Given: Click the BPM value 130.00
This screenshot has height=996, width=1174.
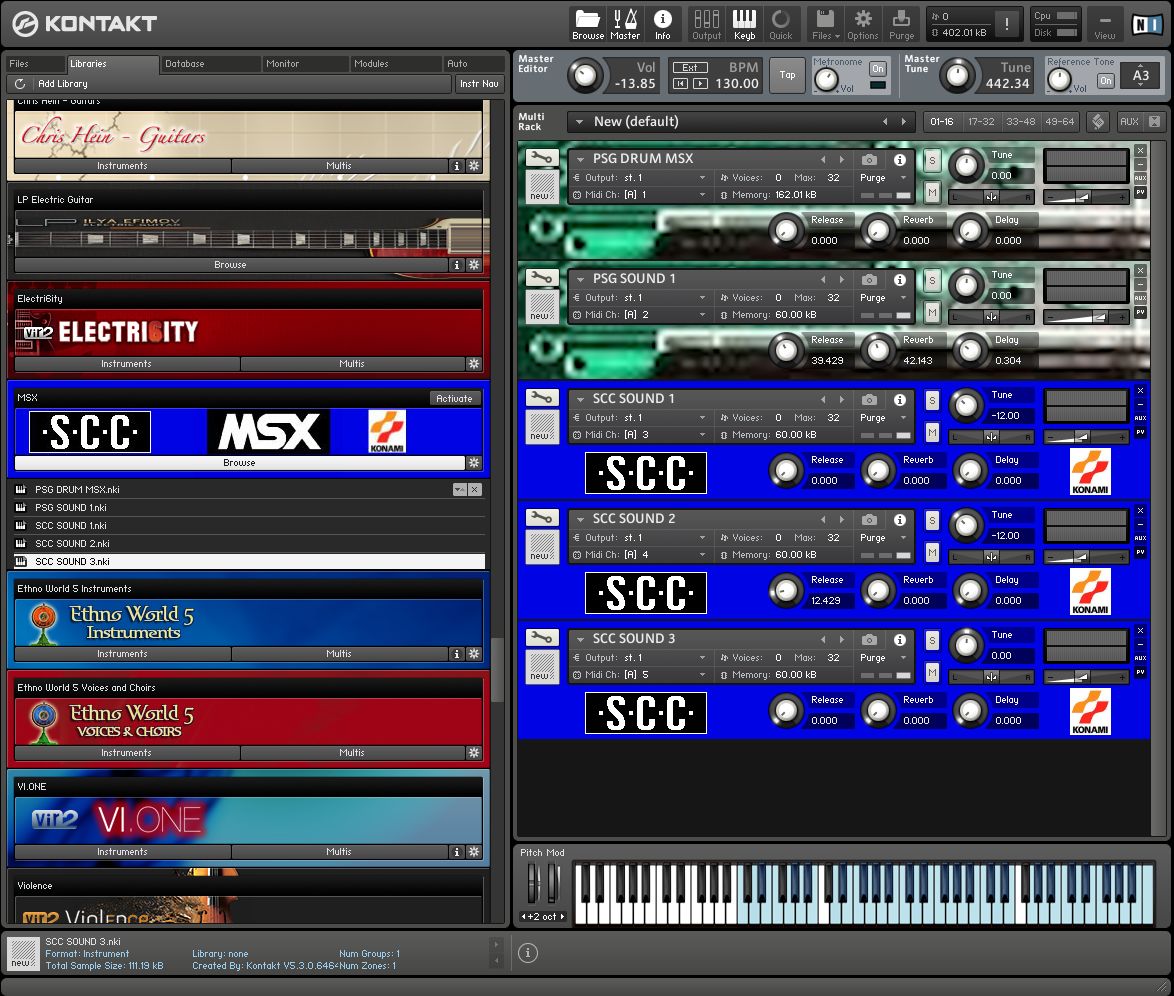Looking at the screenshot, I should [x=737, y=83].
